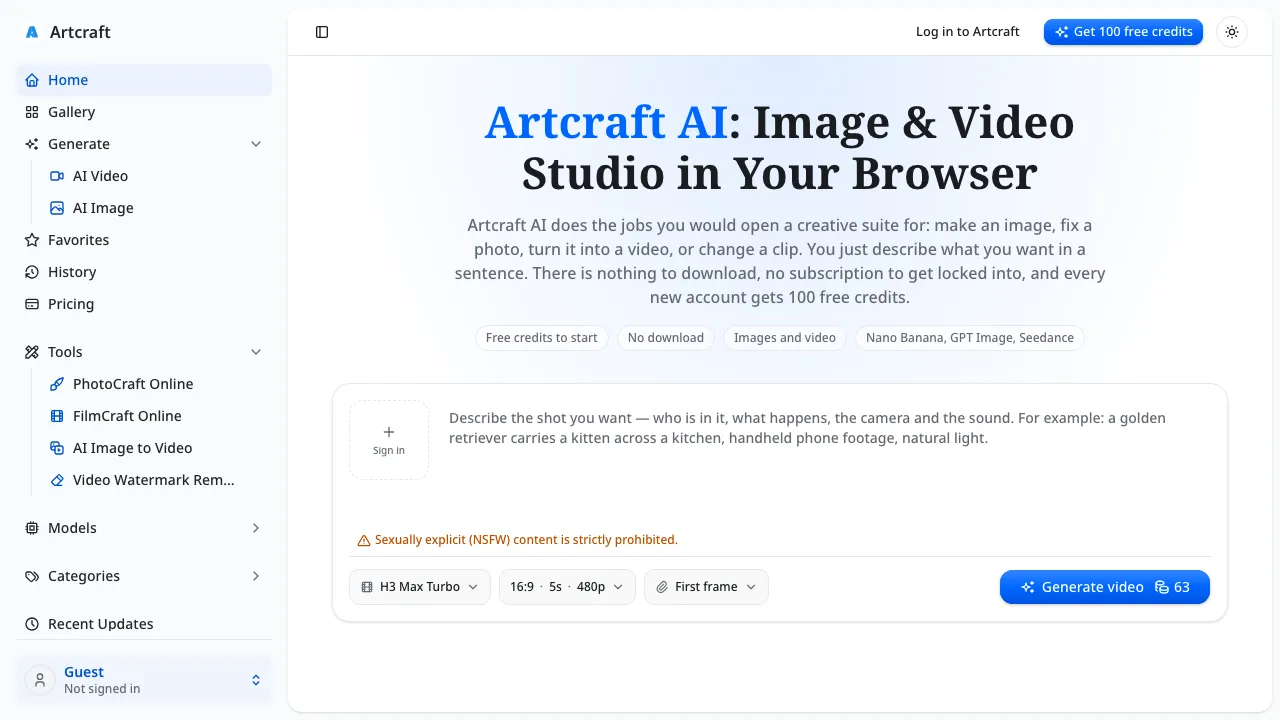Launch PhotoCraft Online tool

(156, 384)
